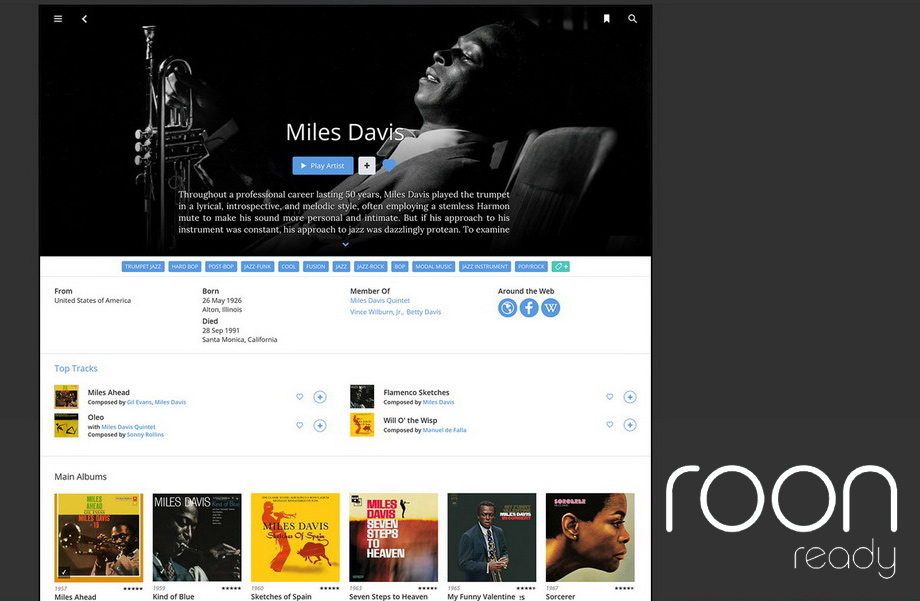The width and height of the screenshot is (920, 601).
Task: Click the add tag icon button
Action: coord(561,267)
